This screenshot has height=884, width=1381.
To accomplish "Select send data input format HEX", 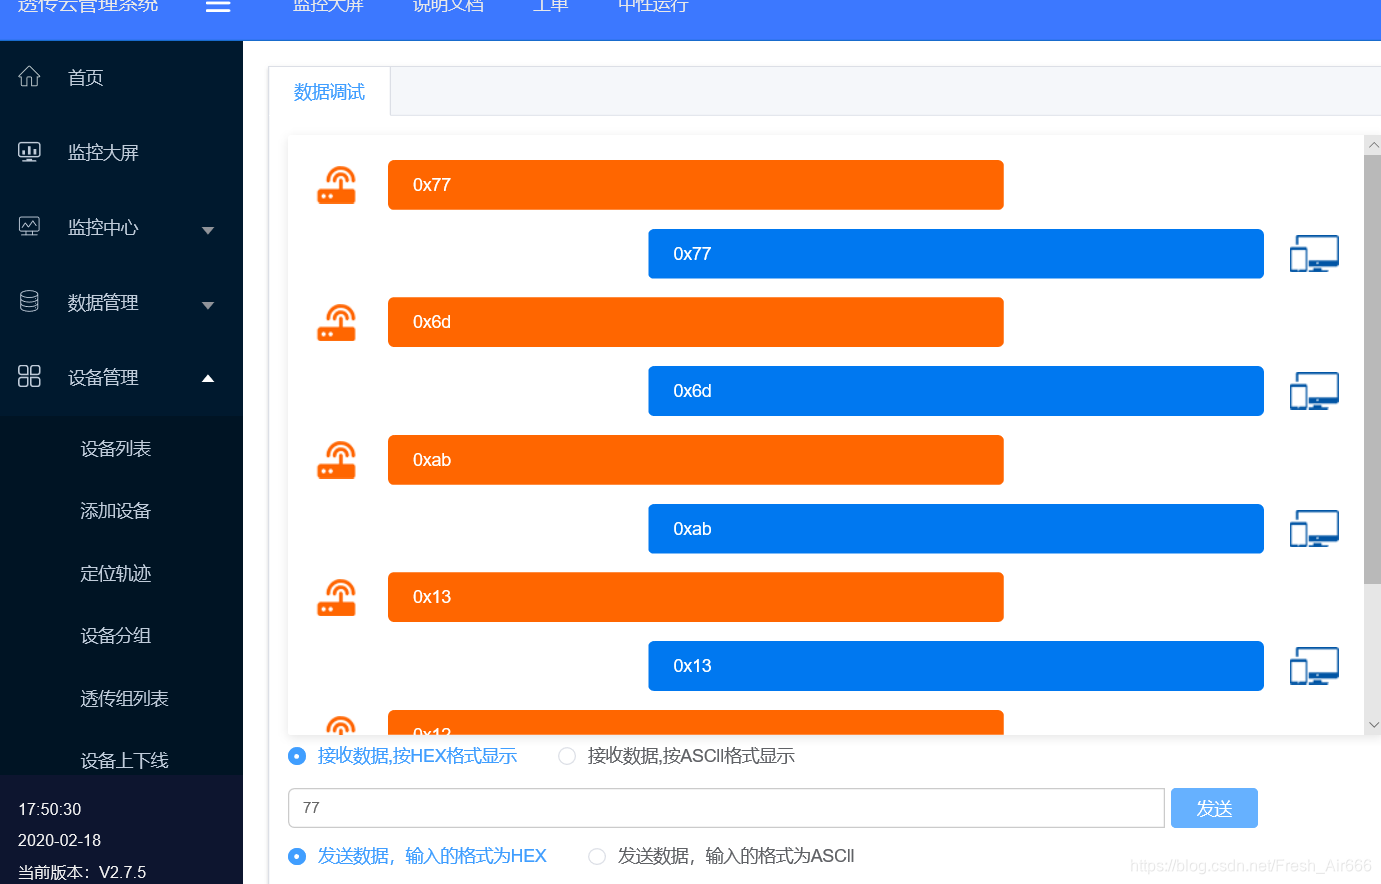I will [297, 856].
